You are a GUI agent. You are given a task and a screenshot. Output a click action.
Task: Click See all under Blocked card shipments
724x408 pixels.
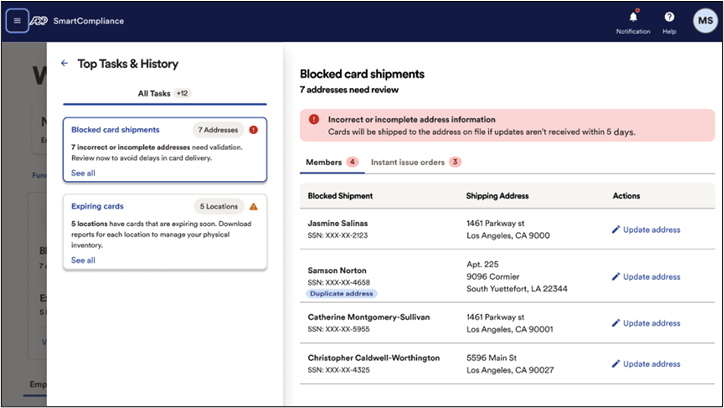click(83, 173)
